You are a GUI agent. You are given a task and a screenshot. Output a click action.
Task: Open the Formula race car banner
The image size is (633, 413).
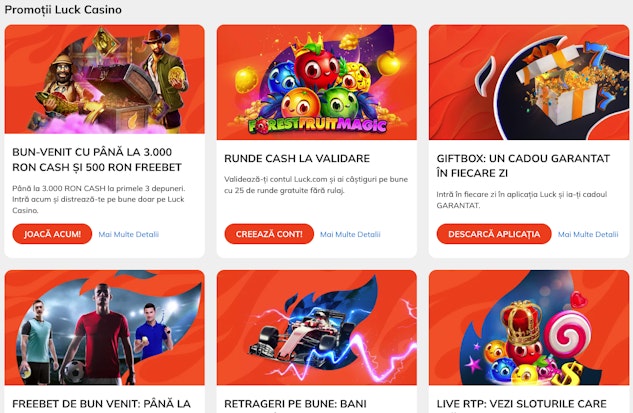click(x=317, y=327)
